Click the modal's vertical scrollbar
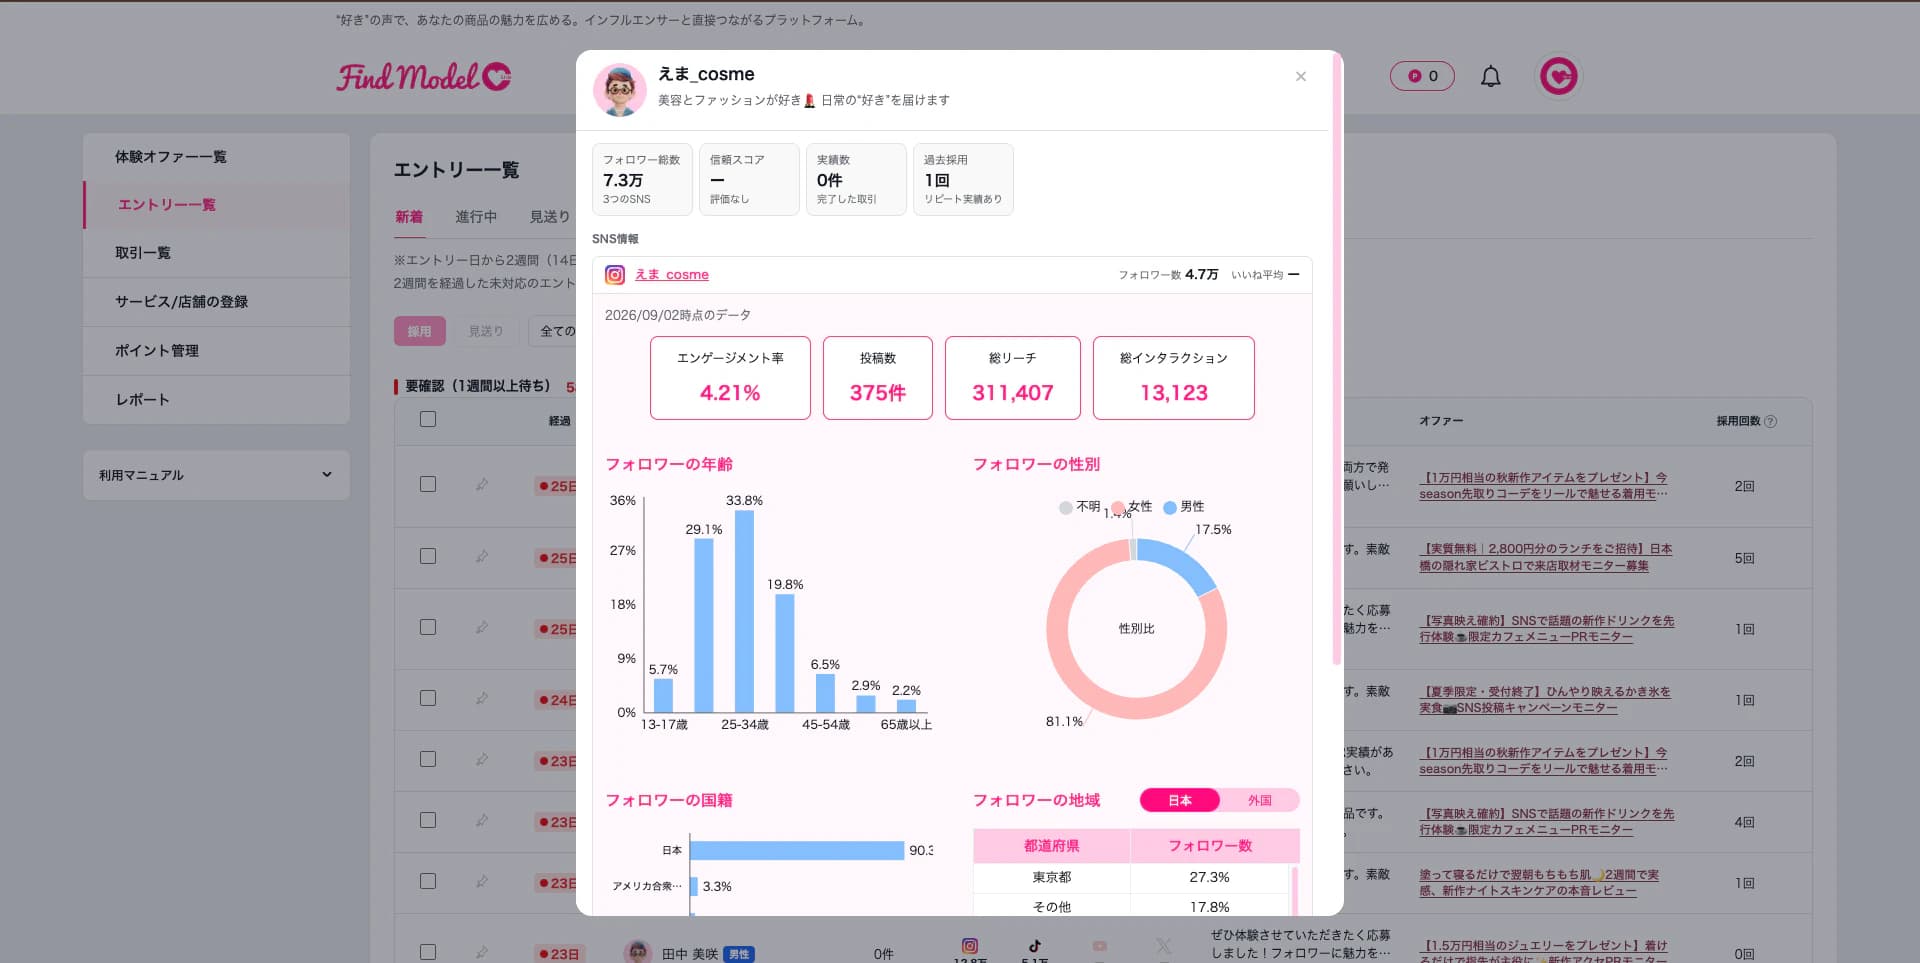This screenshot has width=1920, height=963. [1337, 360]
